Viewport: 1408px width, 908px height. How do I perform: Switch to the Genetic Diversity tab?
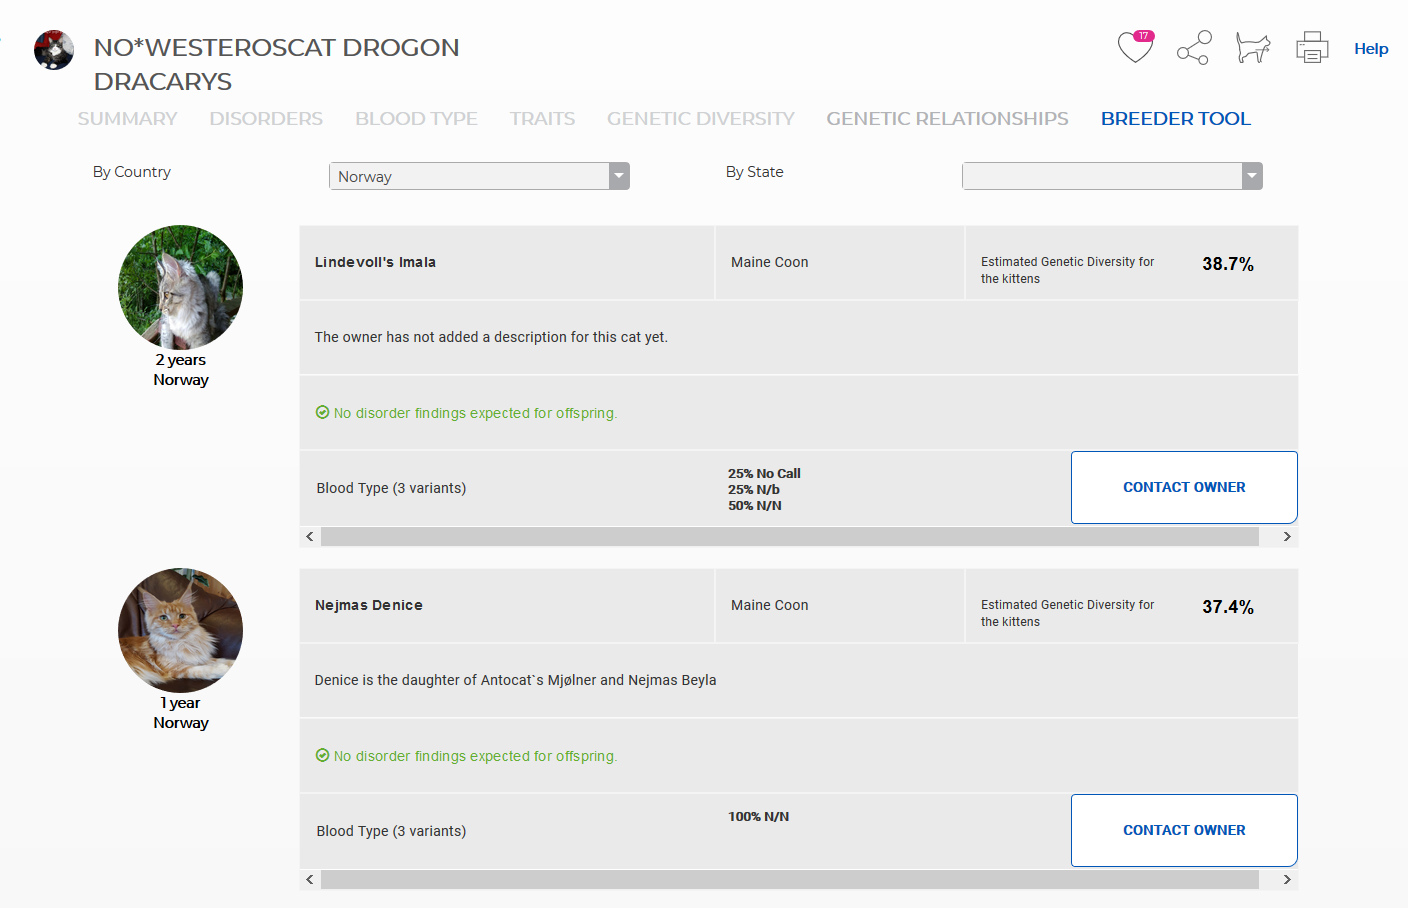pos(700,118)
